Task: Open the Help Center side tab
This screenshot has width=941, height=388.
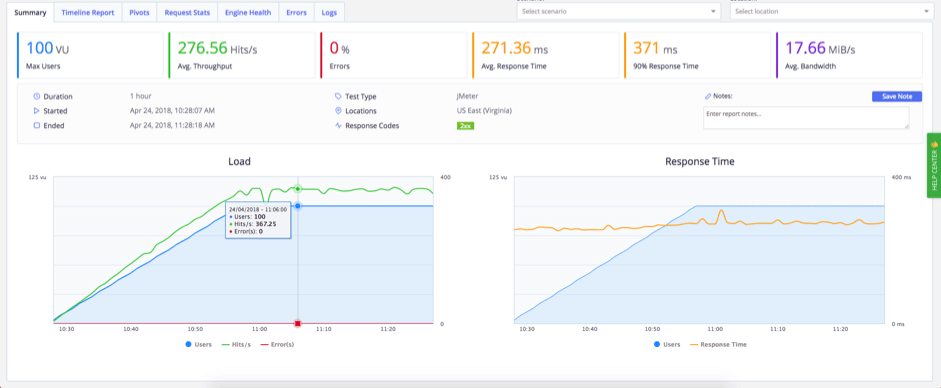Action: [934, 165]
